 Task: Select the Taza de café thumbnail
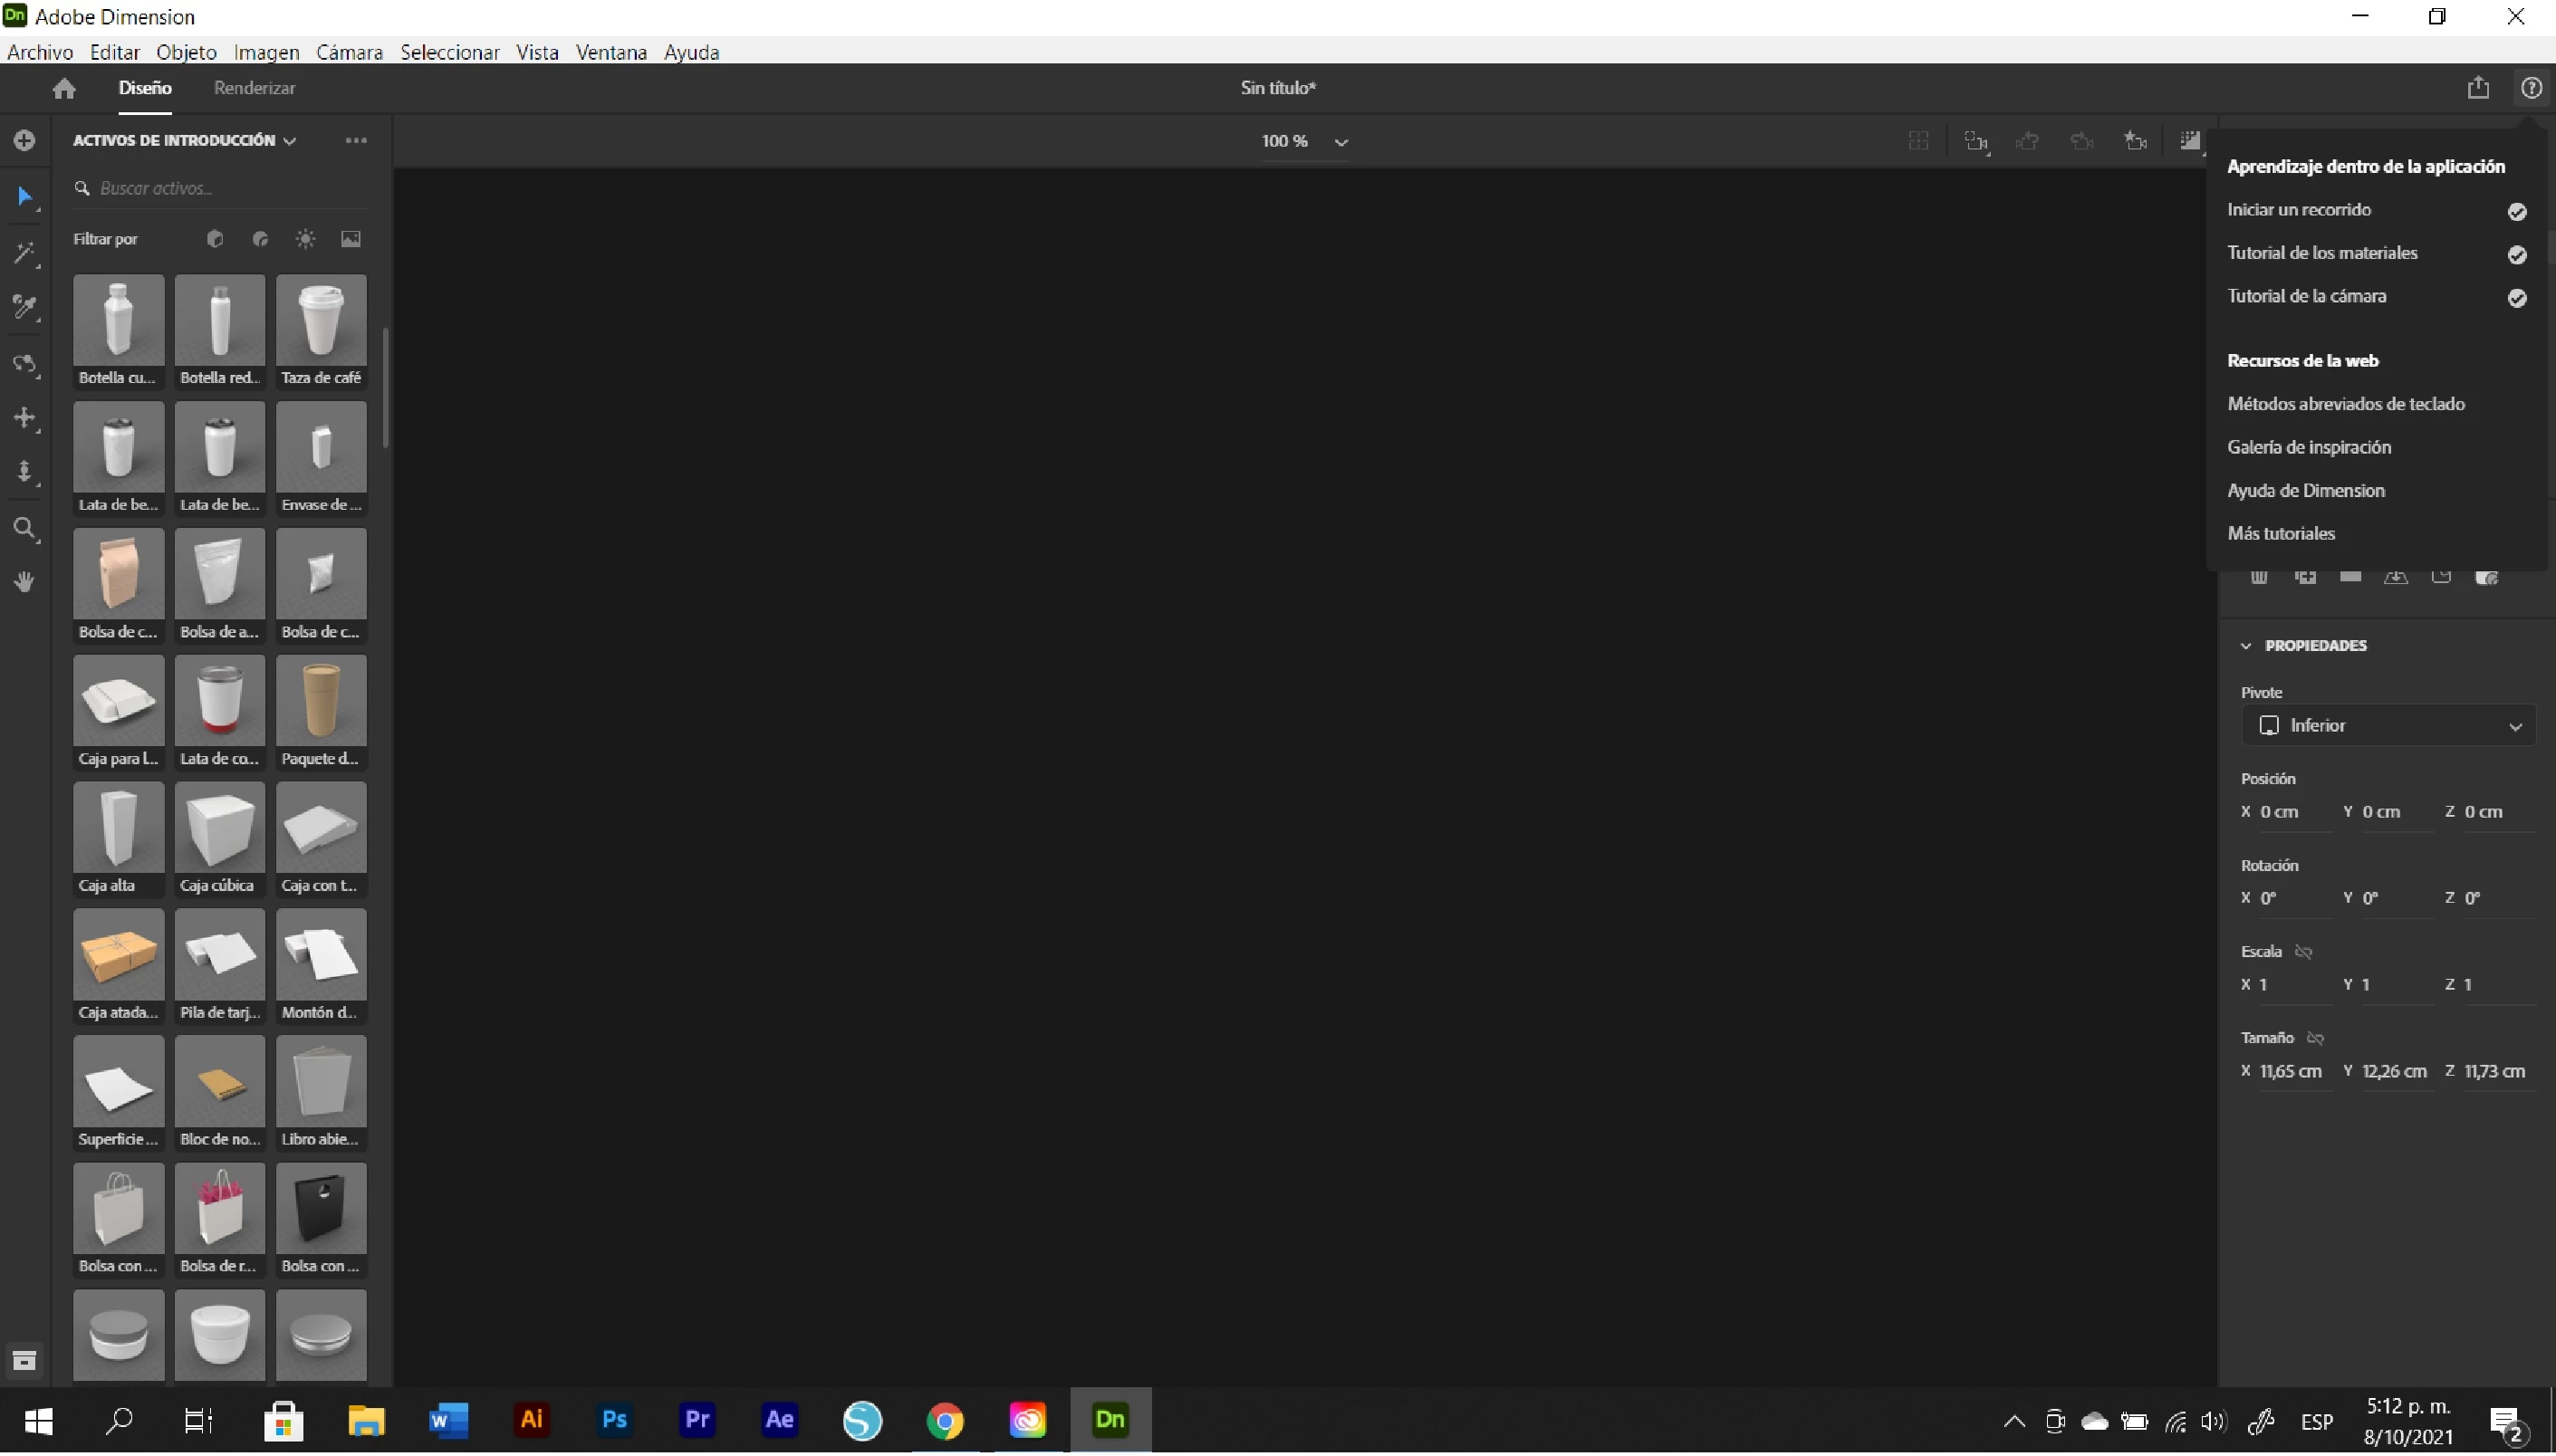tap(320, 330)
